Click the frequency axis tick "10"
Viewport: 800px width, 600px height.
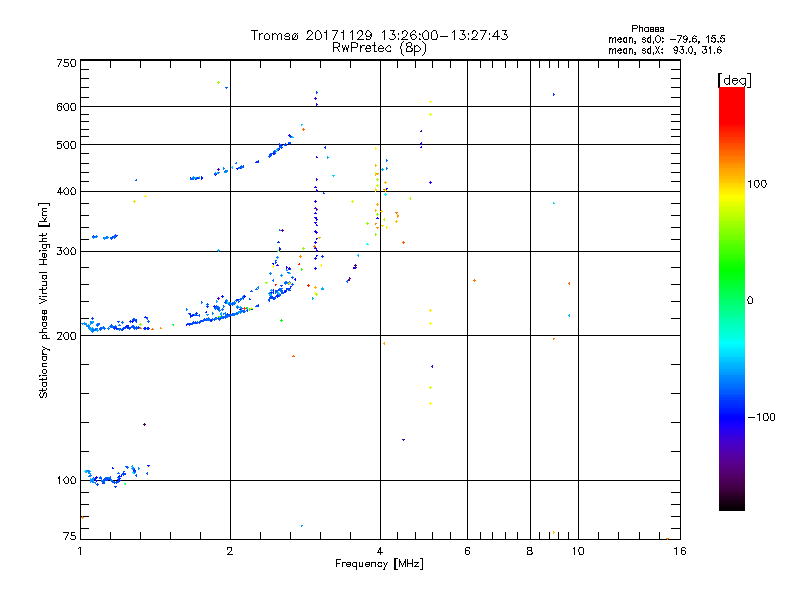click(x=578, y=551)
